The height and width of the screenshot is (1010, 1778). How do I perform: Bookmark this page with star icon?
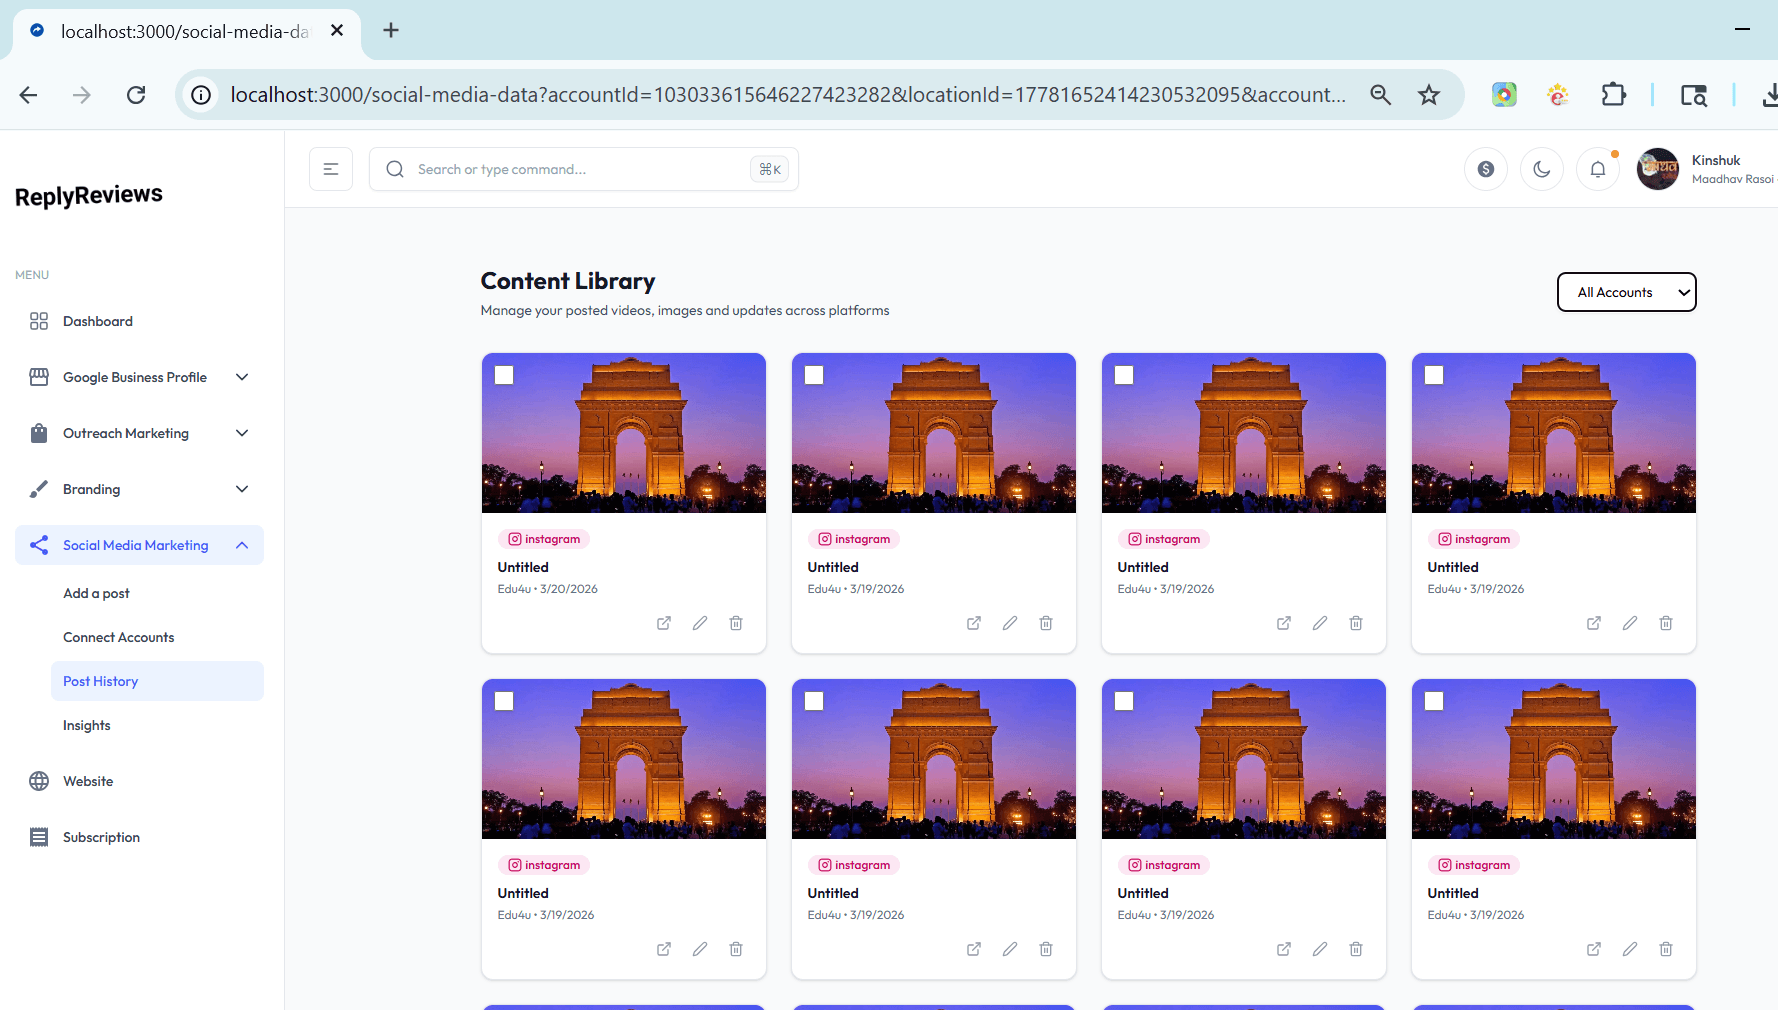[x=1429, y=95]
